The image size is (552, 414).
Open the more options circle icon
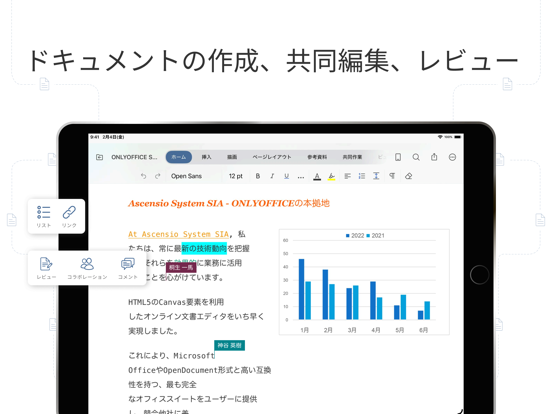pyautogui.click(x=452, y=157)
